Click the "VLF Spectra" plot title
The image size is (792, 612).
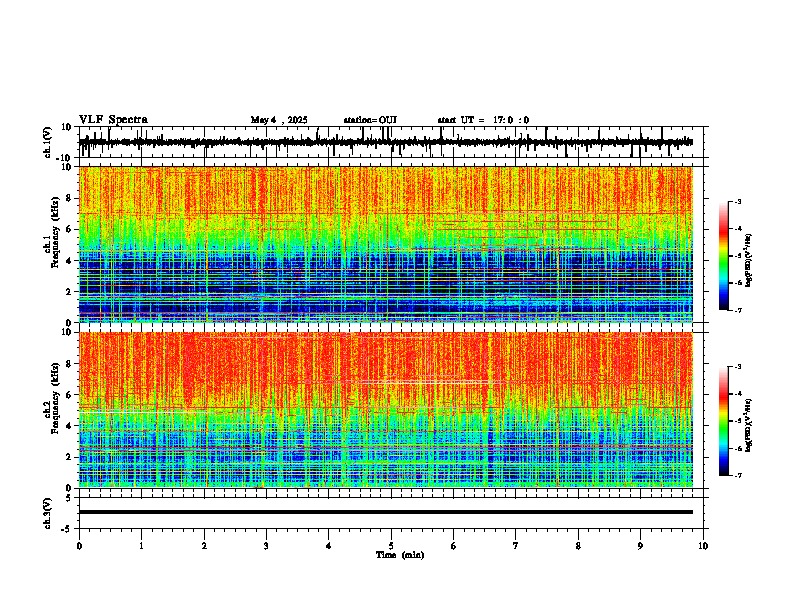pyautogui.click(x=113, y=120)
